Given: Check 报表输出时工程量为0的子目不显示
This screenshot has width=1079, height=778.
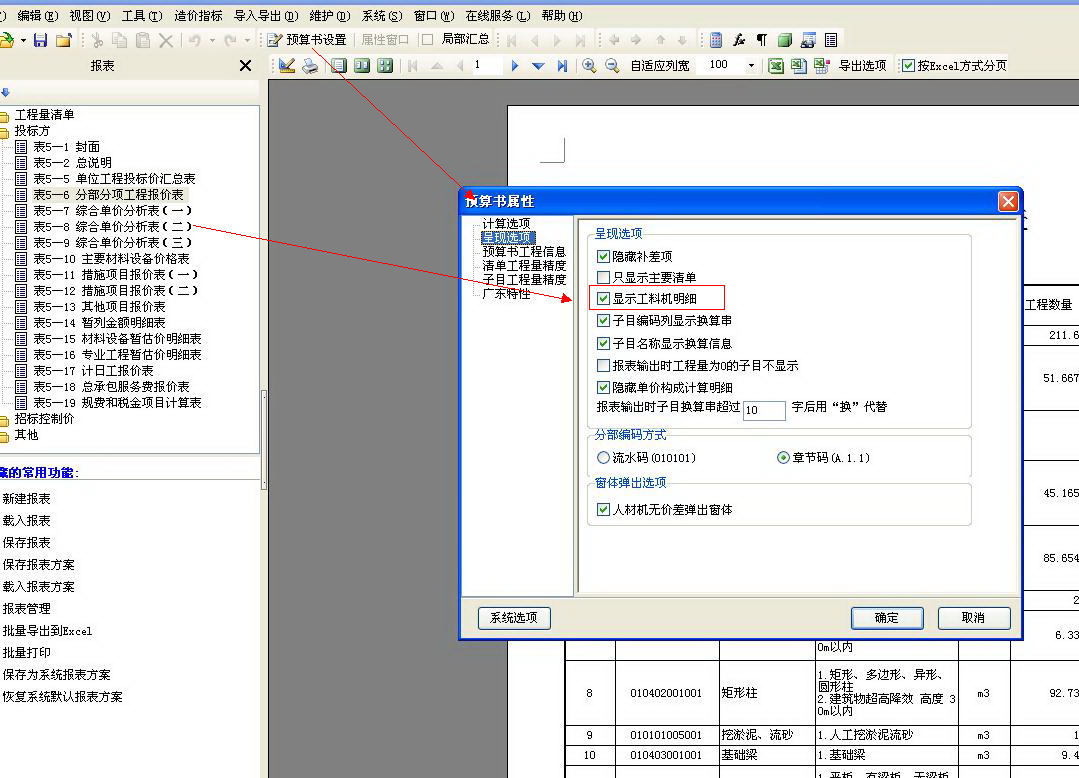Looking at the screenshot, I should pyautogui.click(x=603, y=365).
